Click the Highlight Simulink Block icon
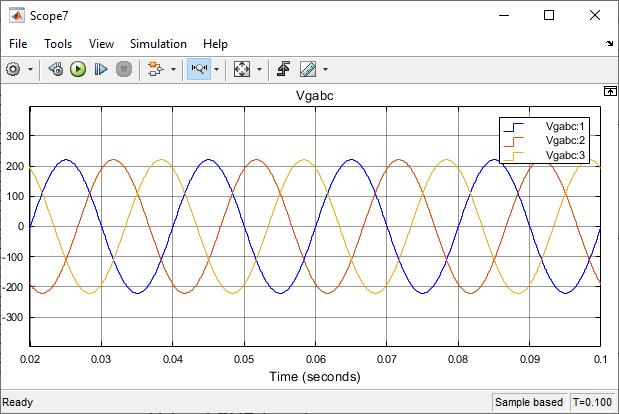 pos(155,69)
